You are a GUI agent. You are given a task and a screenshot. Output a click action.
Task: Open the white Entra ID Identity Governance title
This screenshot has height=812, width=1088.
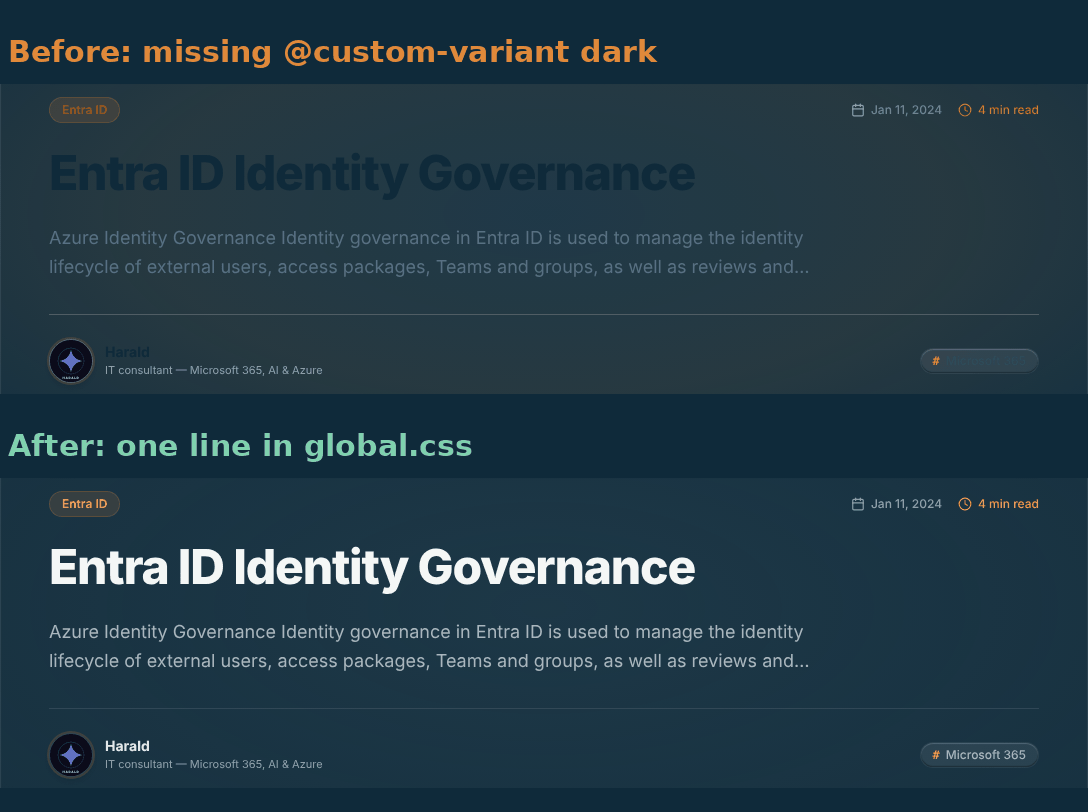(x=372, y=568)
